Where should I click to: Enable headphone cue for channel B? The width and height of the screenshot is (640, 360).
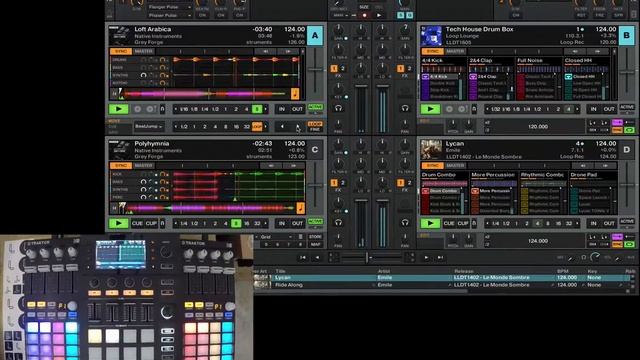405,108
